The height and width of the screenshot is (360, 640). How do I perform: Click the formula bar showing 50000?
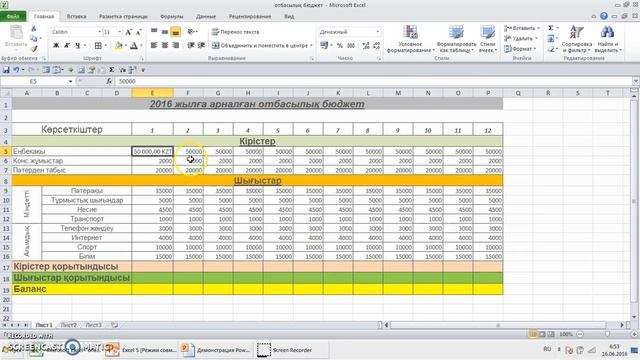tap(373, 81)
